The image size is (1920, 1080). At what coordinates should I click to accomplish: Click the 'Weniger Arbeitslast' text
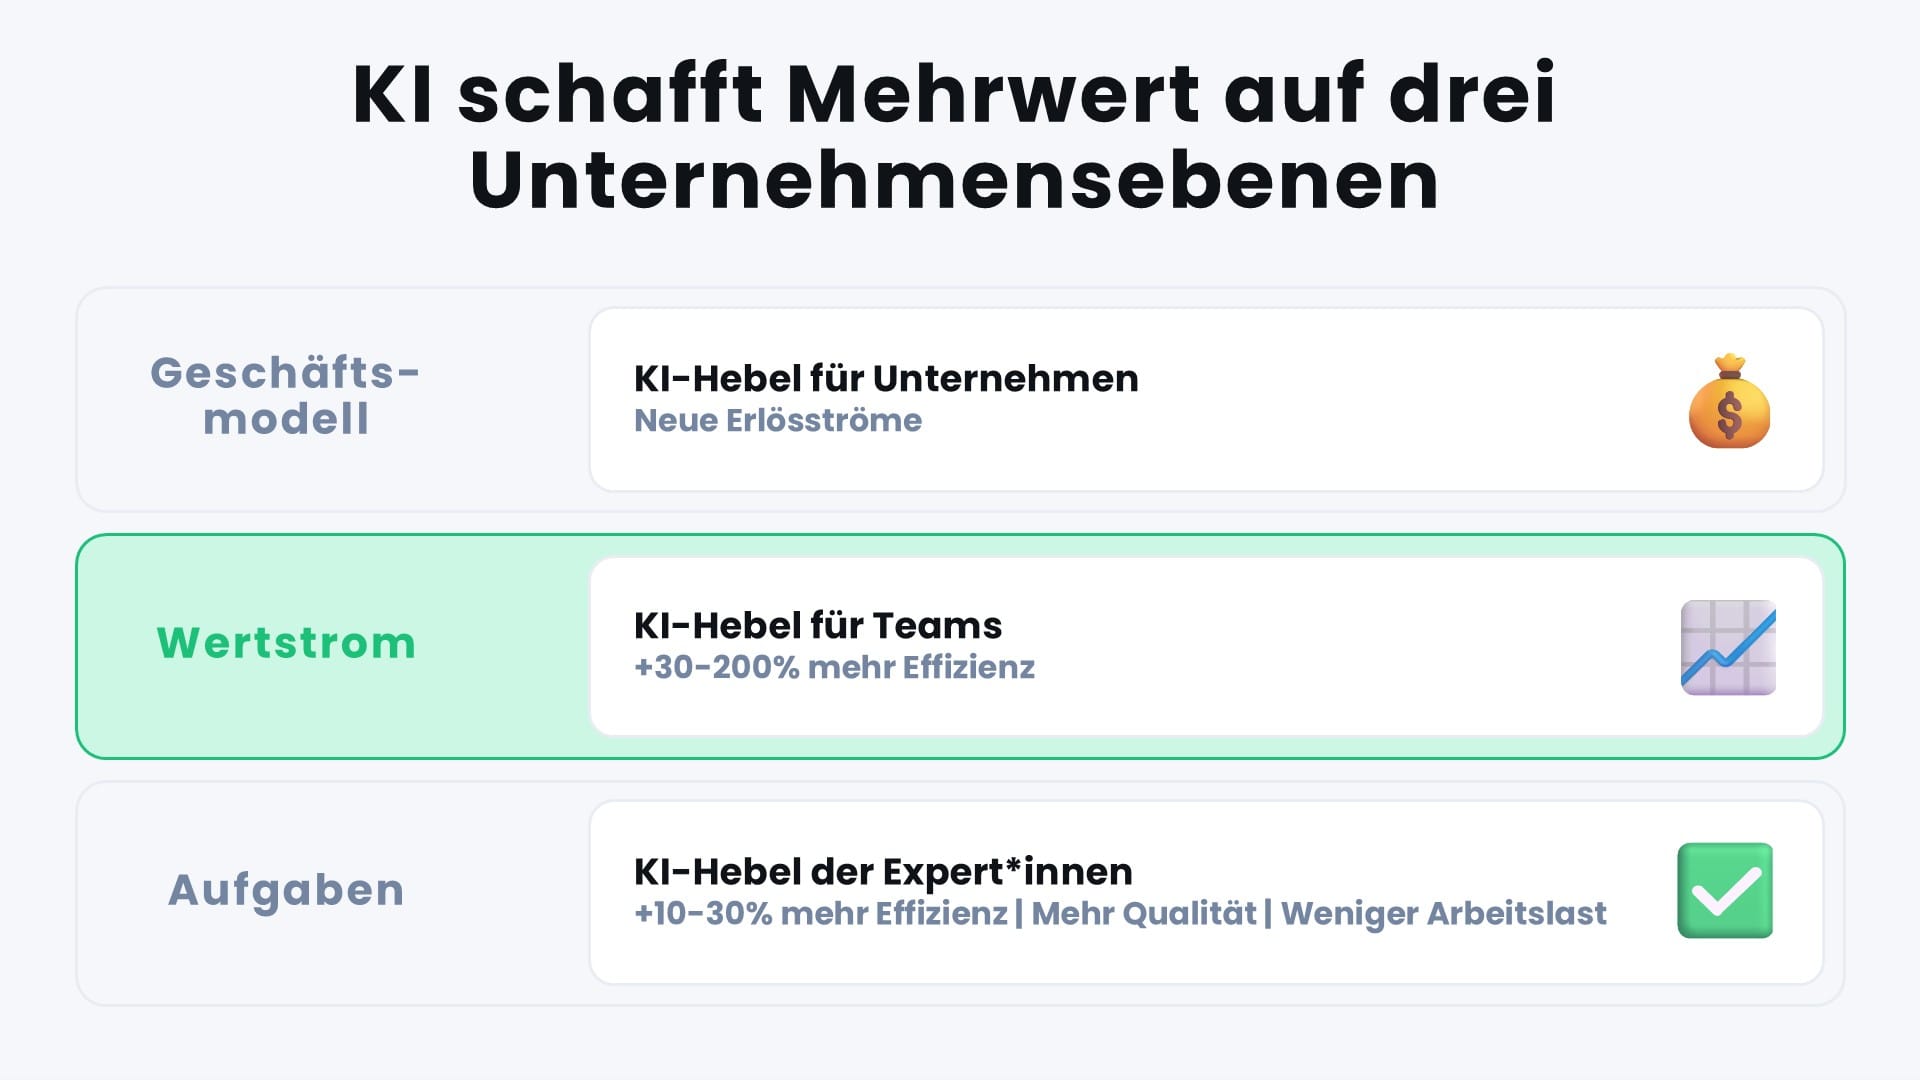coord(1443,913)
